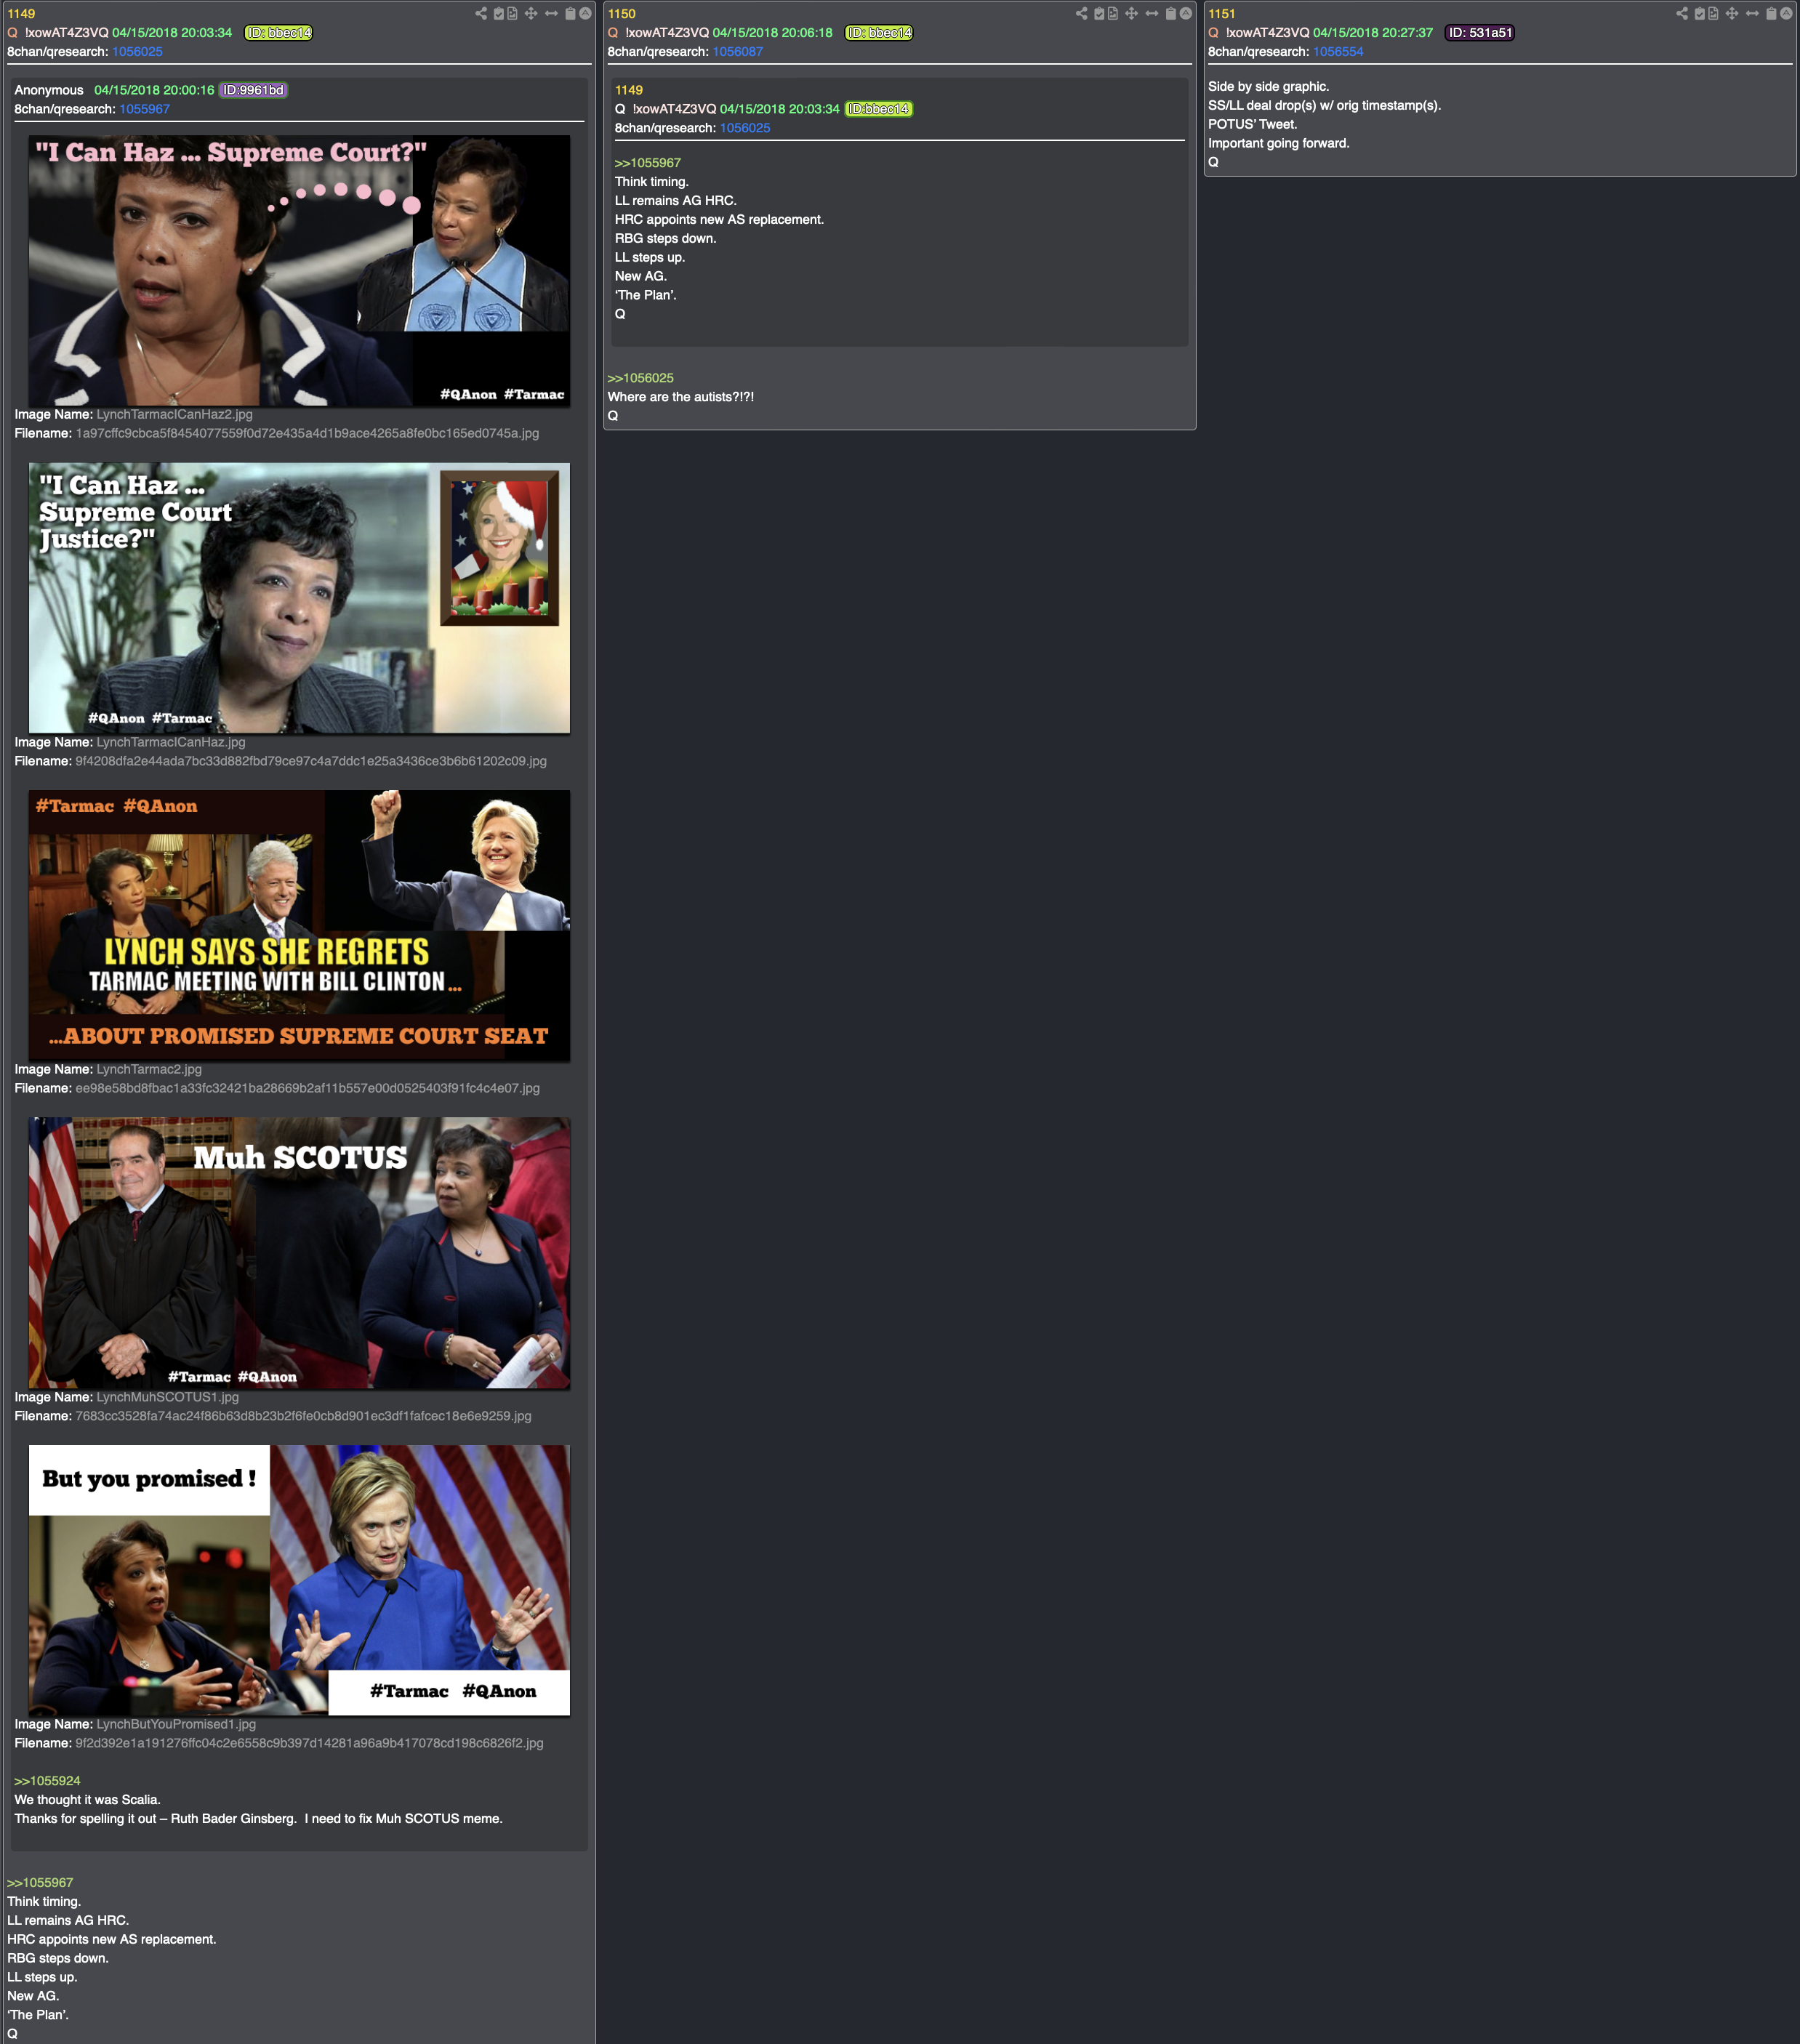This screenshot has height=2044, width=1800.
Task: Click the horizontal double-arrow icon on post 1150
Action: 1151,13
